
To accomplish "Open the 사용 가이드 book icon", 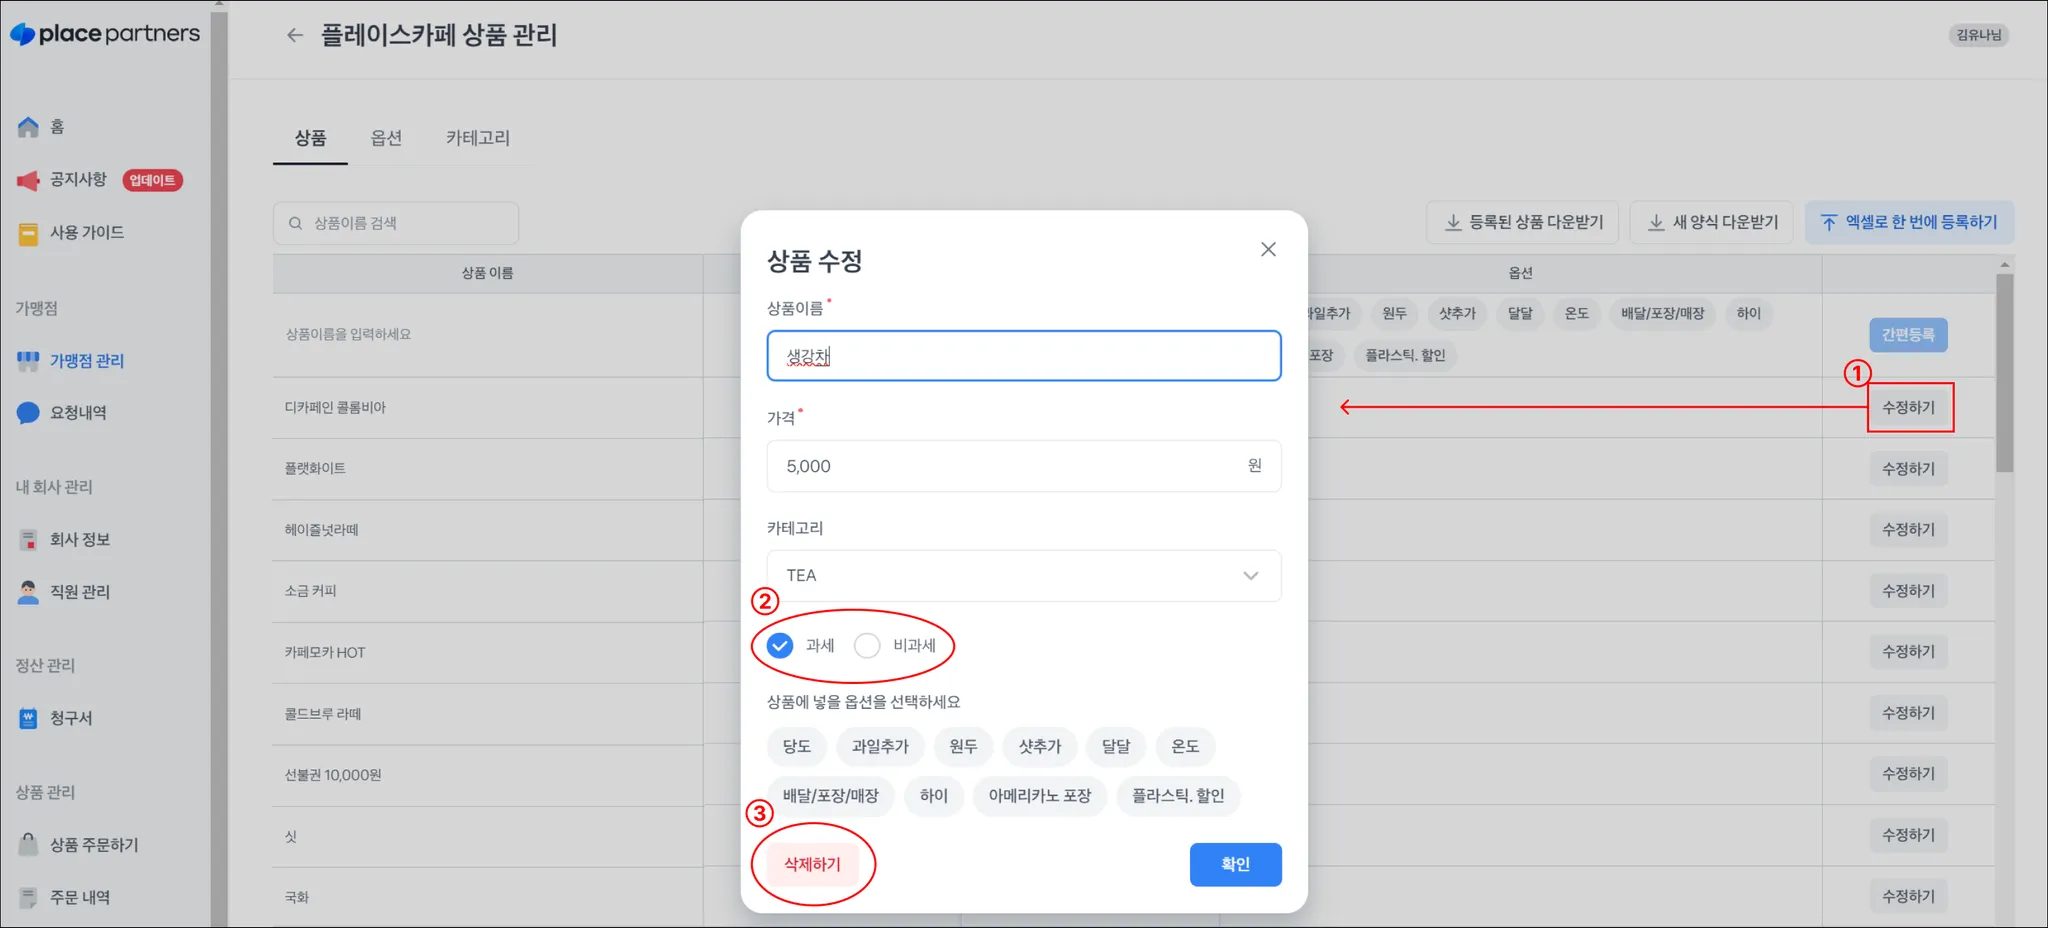I will coord(28,233).
